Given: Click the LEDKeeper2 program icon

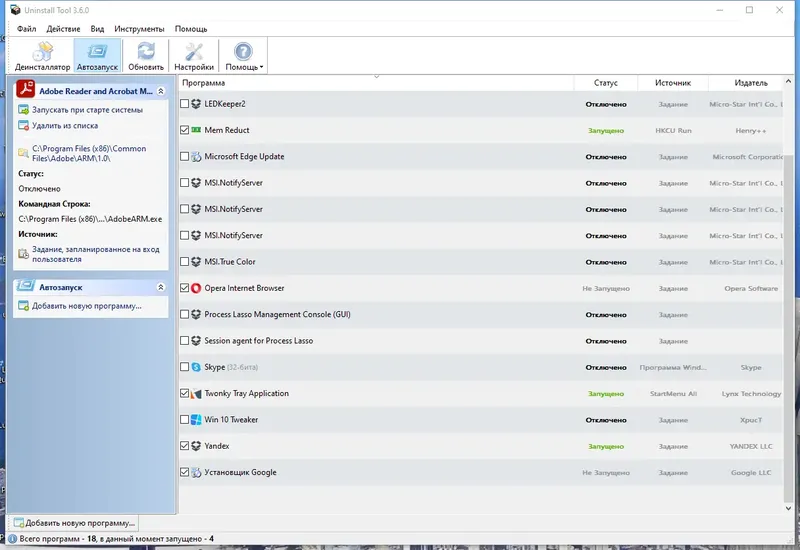Looking at the screenshot, I should pos(196,104).
